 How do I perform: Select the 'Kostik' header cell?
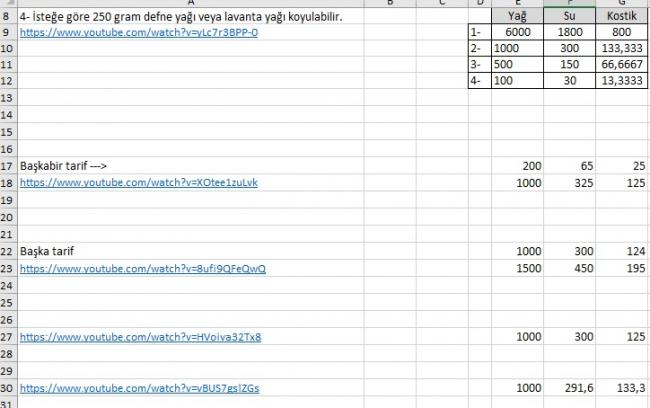(622, 16)
